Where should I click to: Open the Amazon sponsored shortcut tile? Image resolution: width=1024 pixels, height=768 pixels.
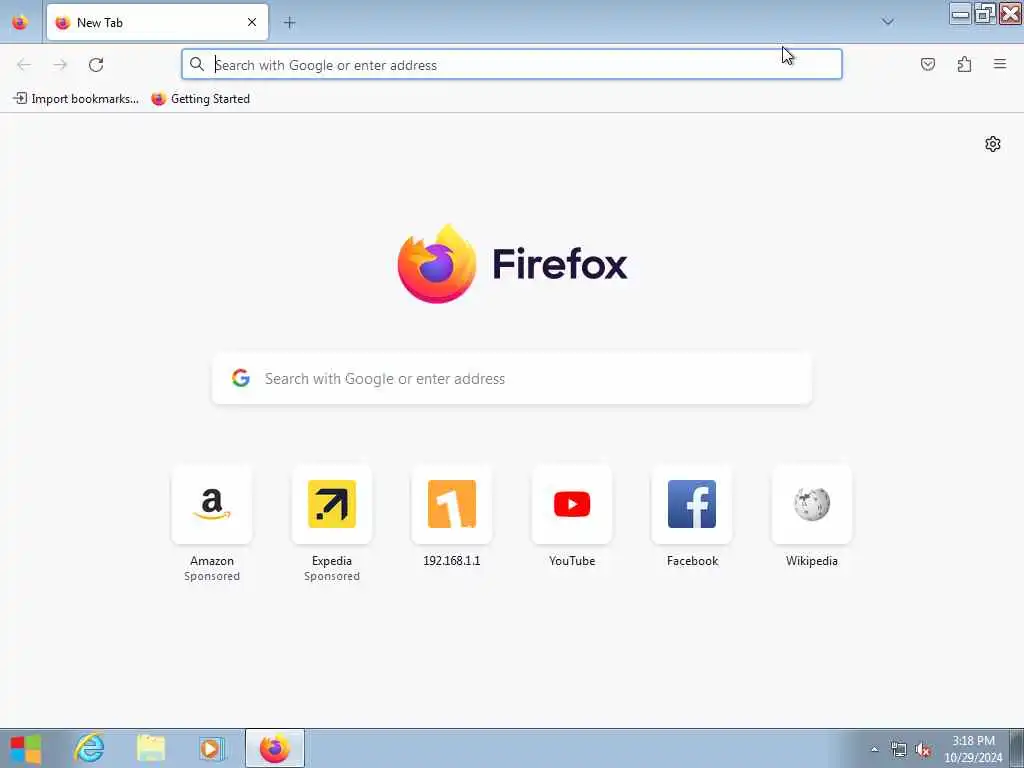[212, 504]
